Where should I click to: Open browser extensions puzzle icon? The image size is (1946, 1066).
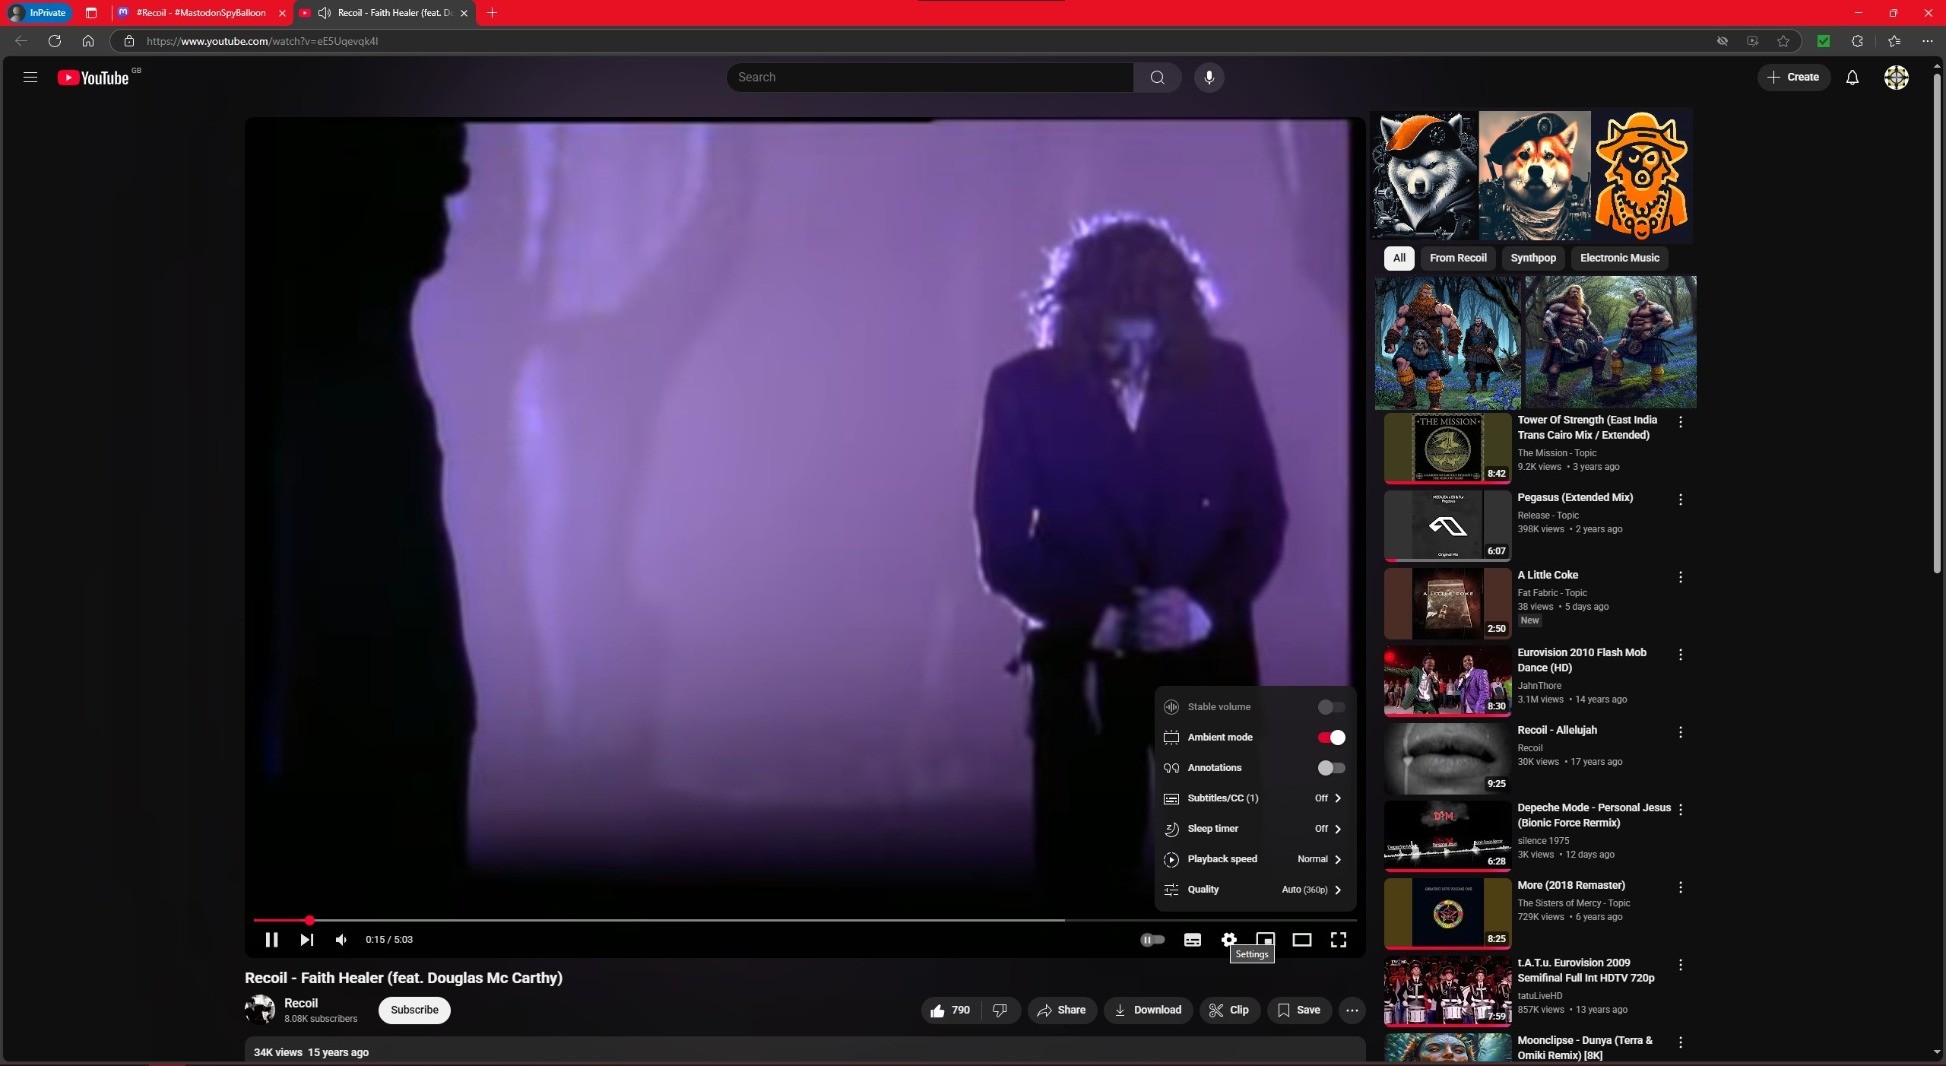click(x=1857, y=41)
